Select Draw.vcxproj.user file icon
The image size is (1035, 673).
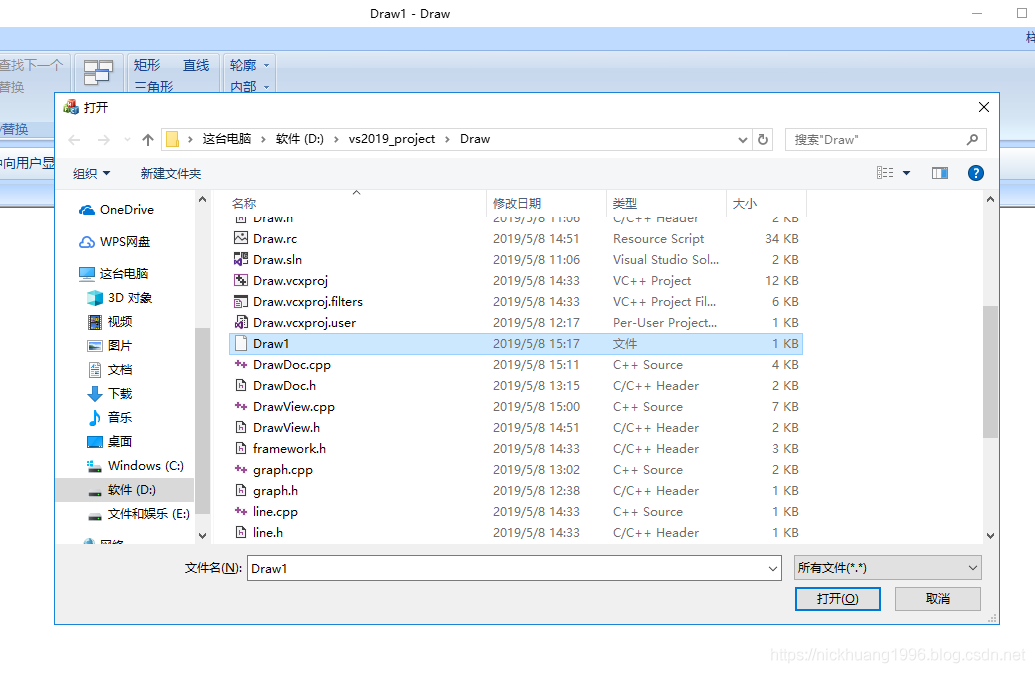click(241, 323)
